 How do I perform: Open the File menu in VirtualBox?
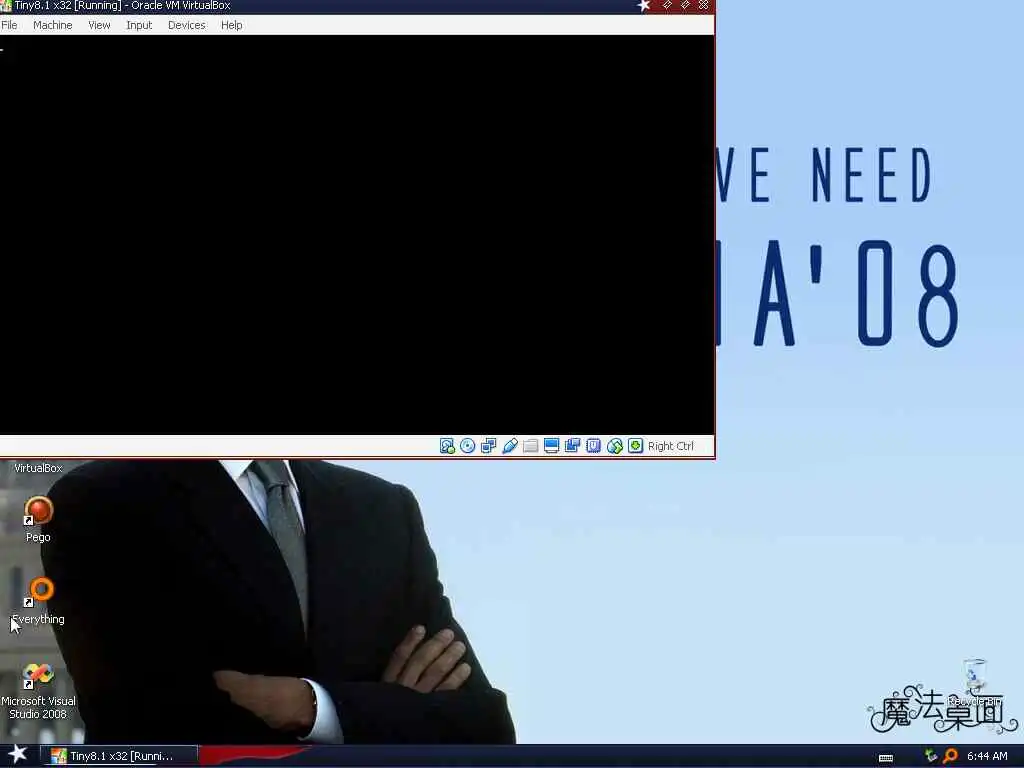pos(9,25)
